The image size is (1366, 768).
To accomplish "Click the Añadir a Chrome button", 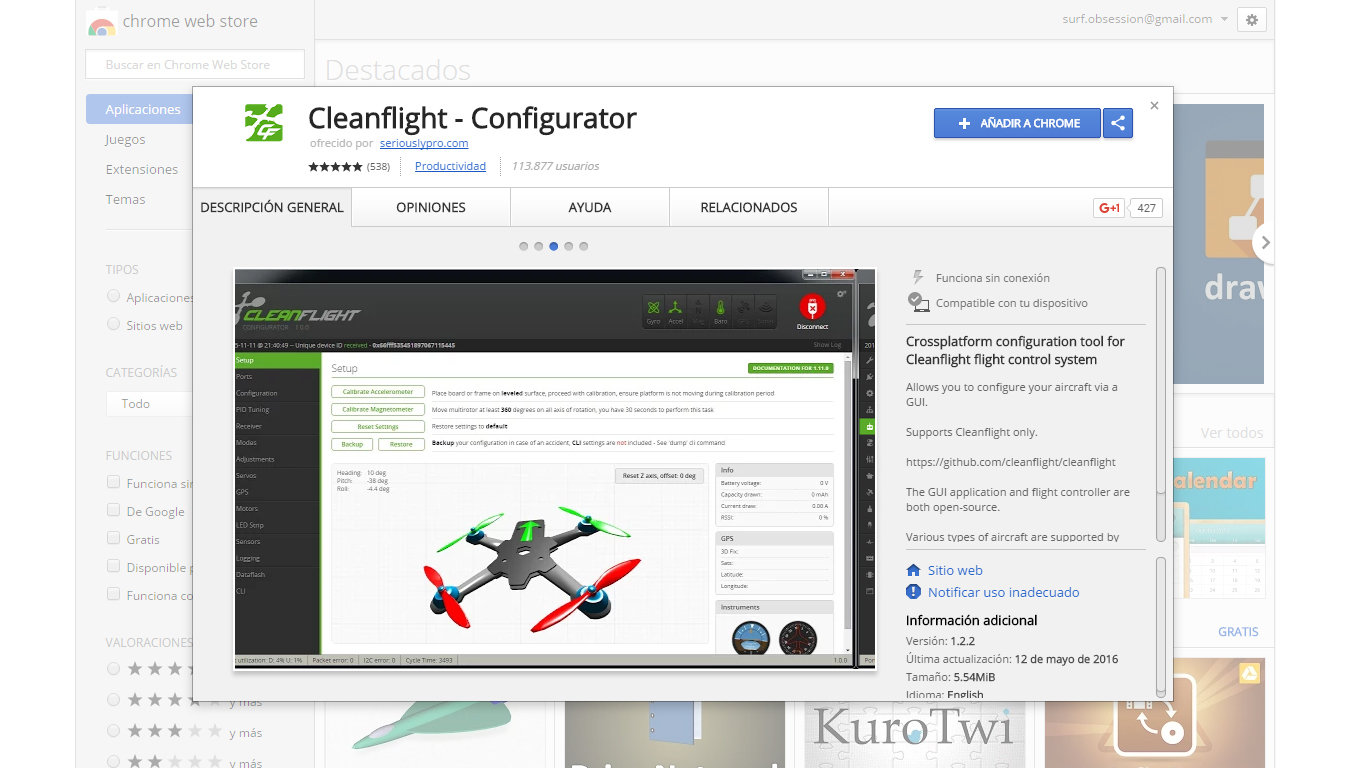I will 1017,123.
